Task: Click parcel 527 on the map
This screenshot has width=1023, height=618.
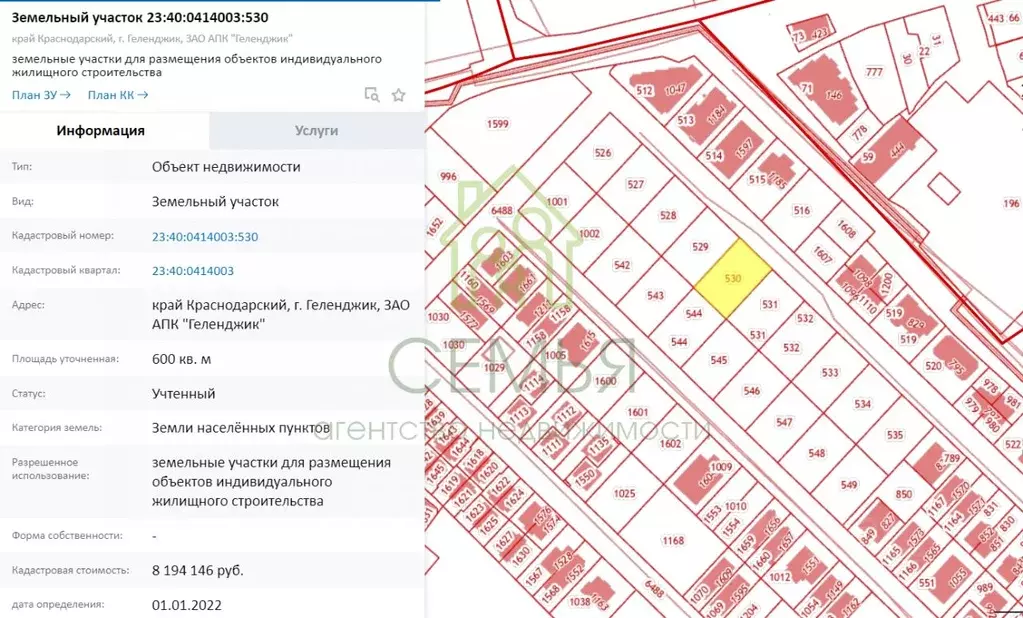Action: coord(635,185)
